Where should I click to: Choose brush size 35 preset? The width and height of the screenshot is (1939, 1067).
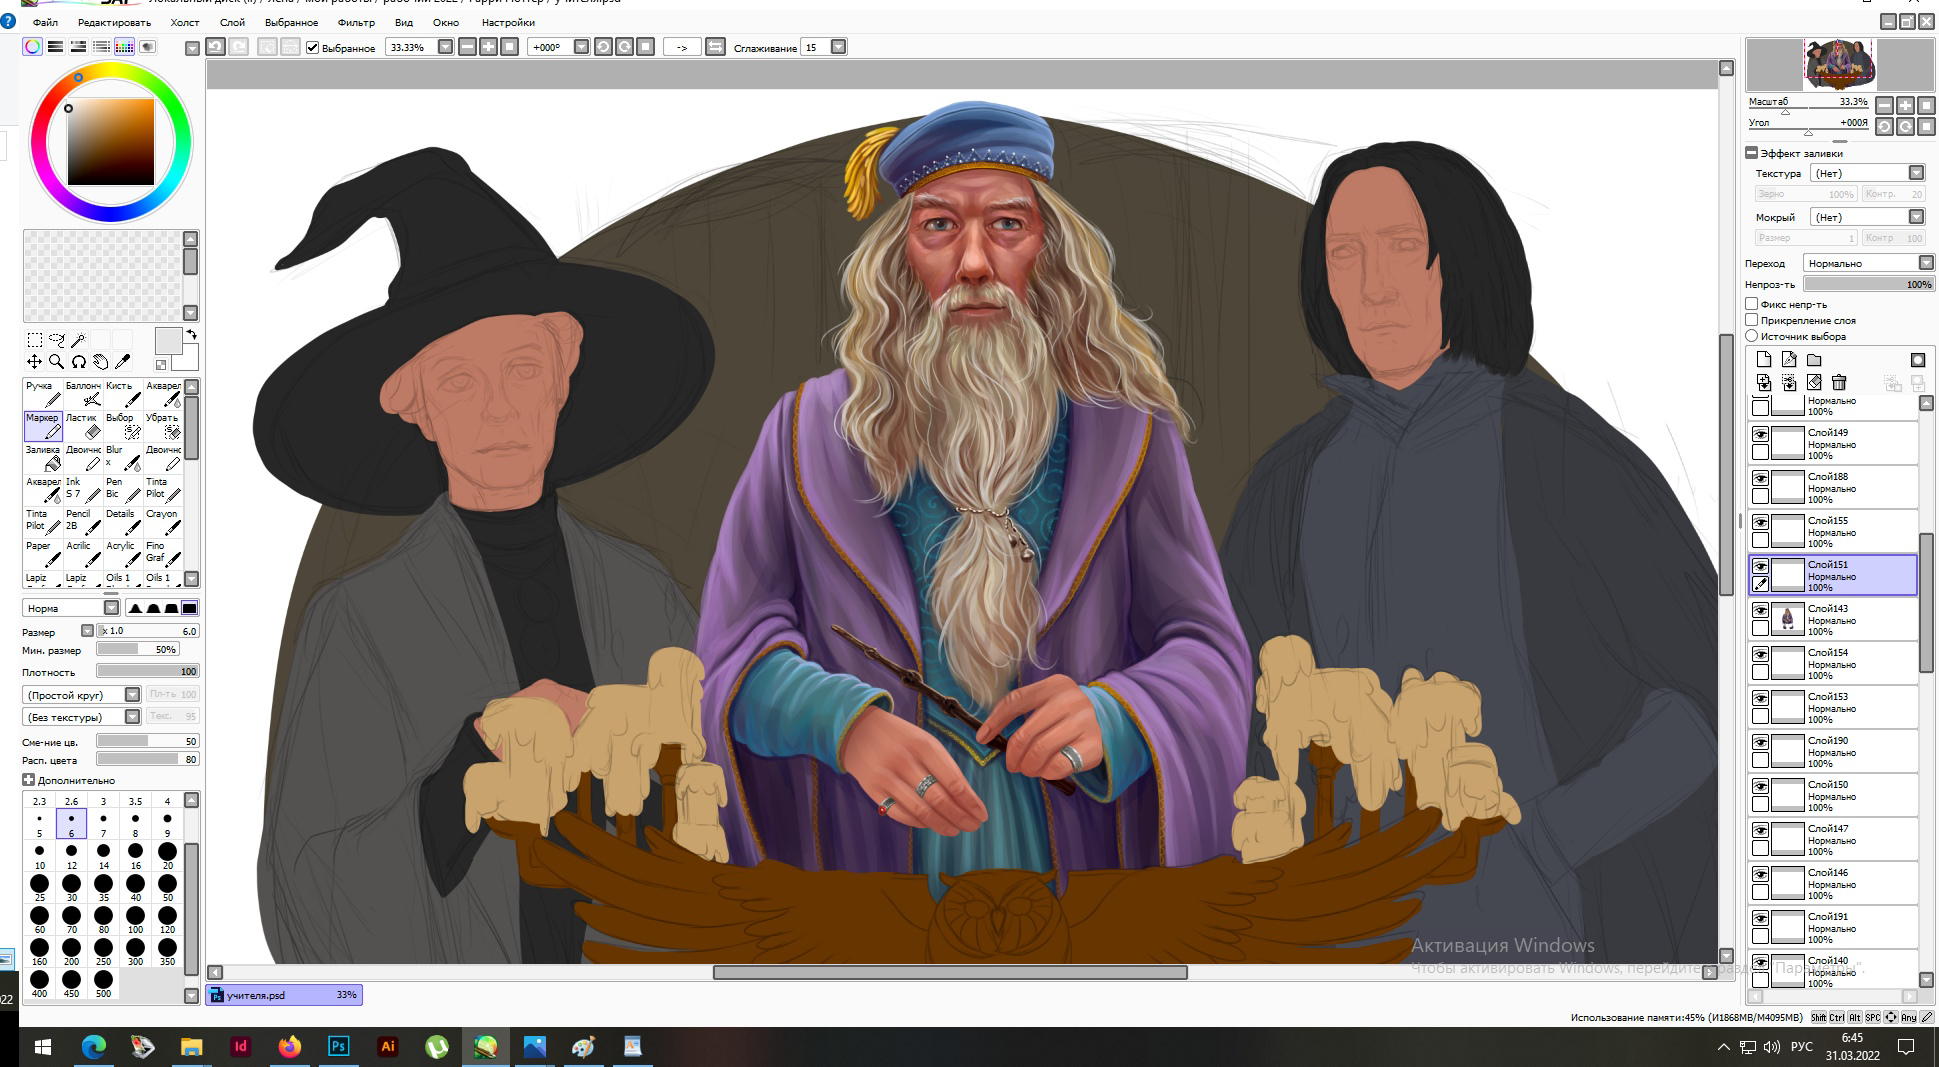pyautogui.click(x=103, y=887)
